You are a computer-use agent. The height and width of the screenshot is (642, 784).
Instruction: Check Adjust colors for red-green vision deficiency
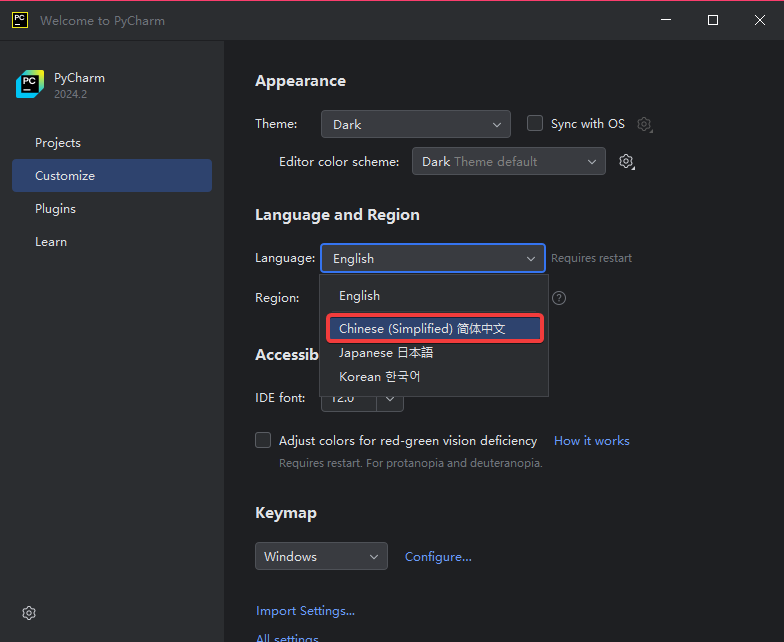coord(263,440)
